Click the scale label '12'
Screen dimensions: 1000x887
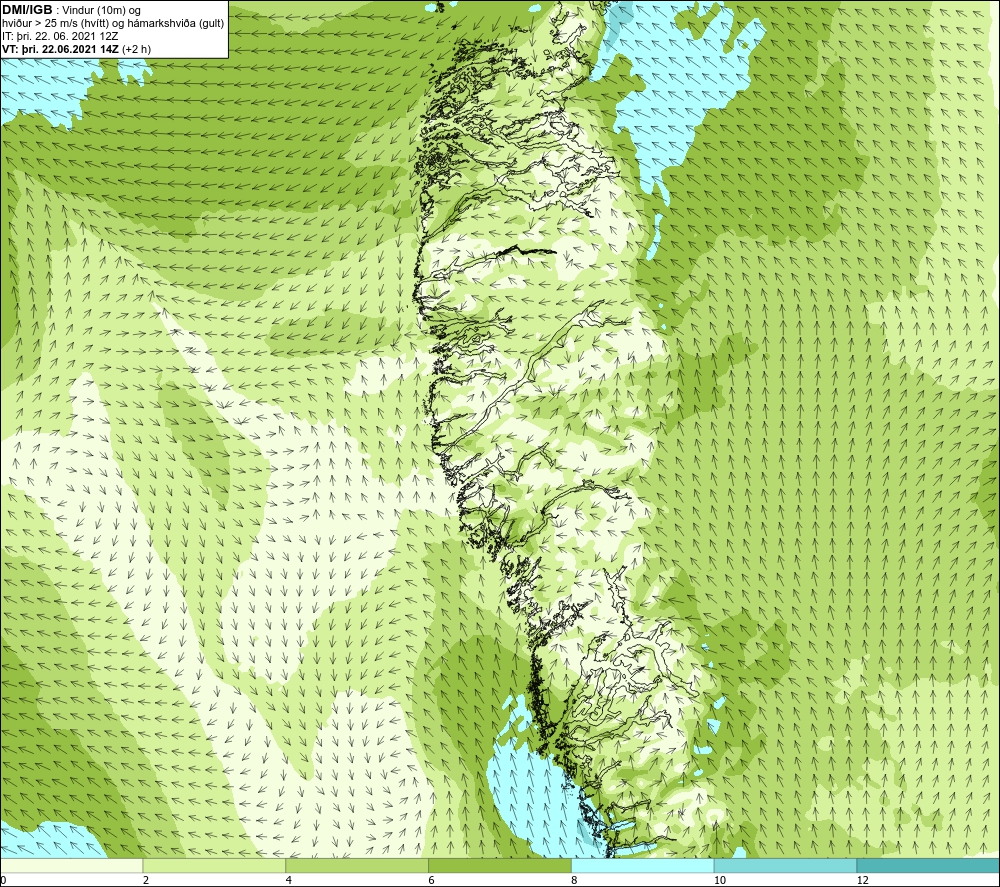coord(862,880)
